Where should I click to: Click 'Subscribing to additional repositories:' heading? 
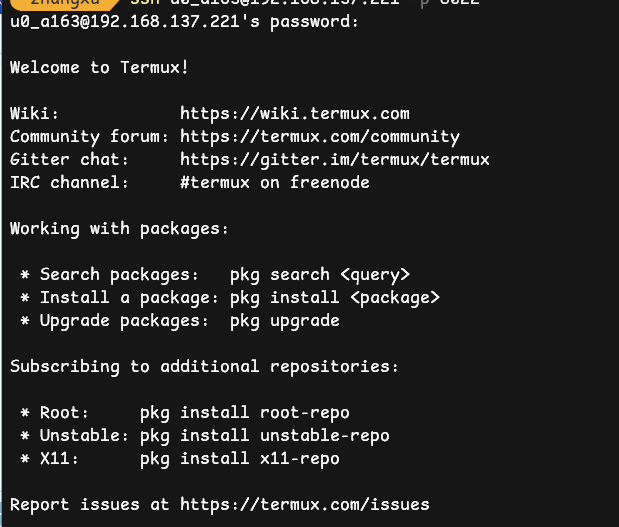tap(204, 367)
